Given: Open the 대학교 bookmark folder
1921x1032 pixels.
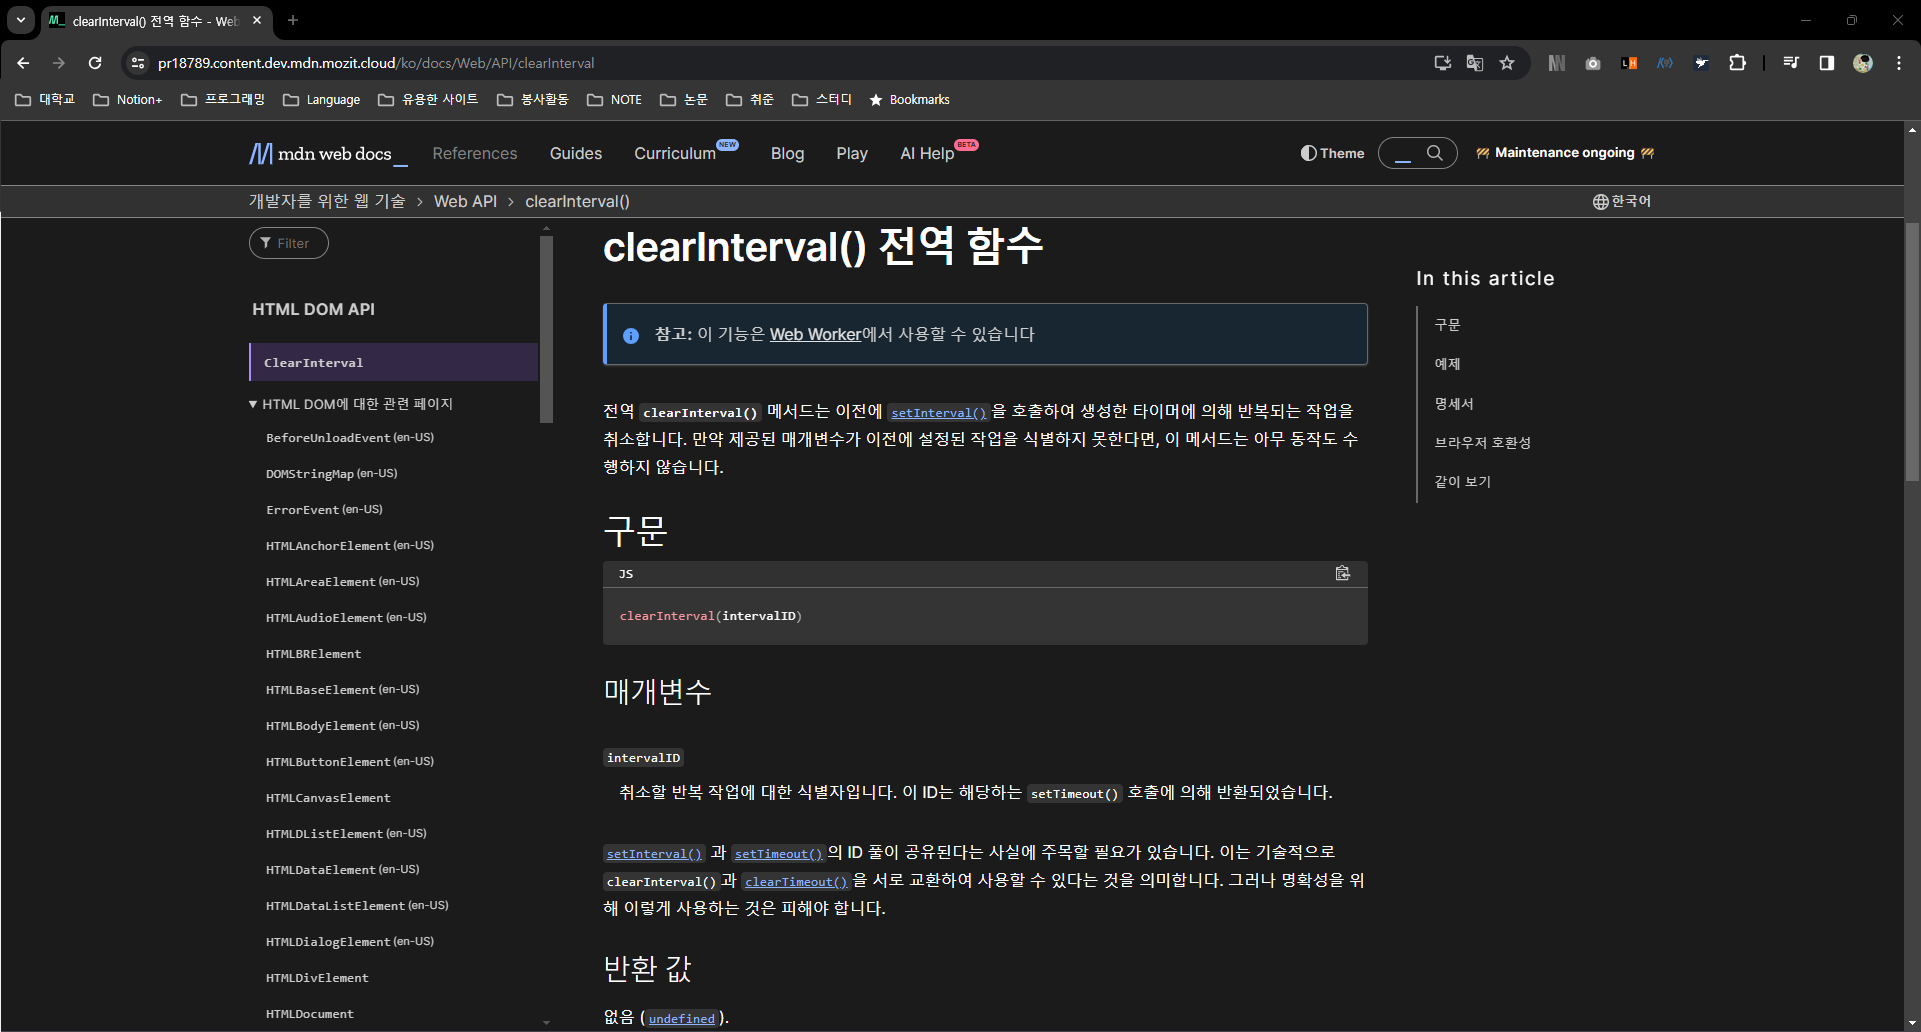Looking at the screenshot, I should 45,99.
